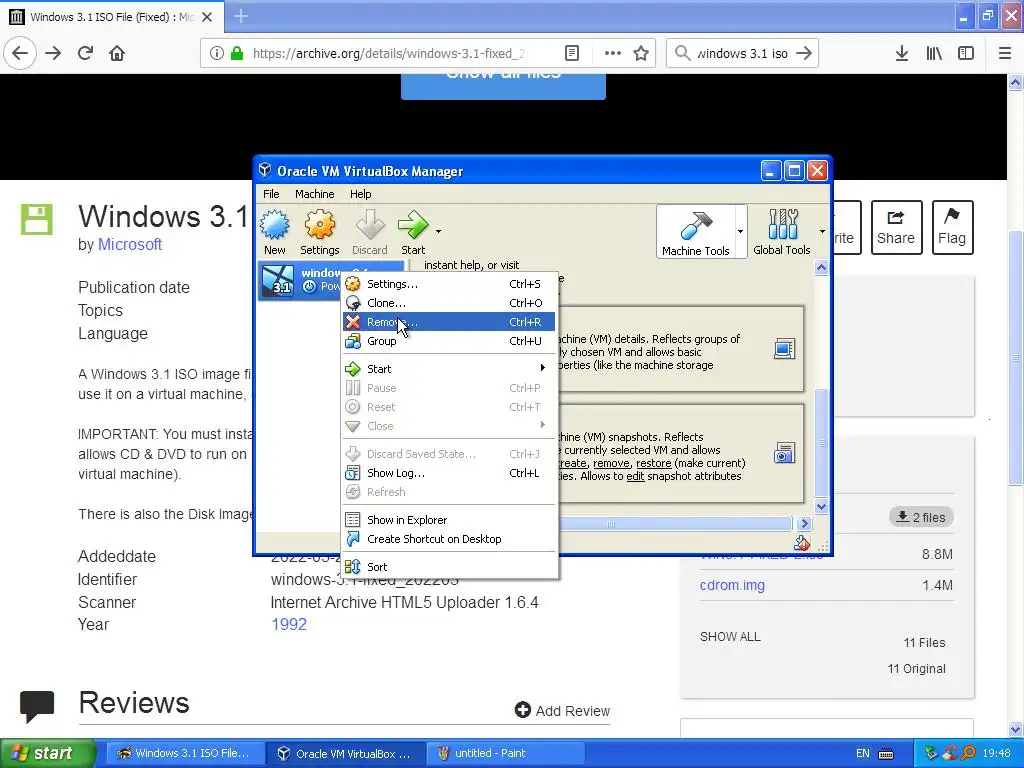Bookmark this page with the star icon

point(641,54)
